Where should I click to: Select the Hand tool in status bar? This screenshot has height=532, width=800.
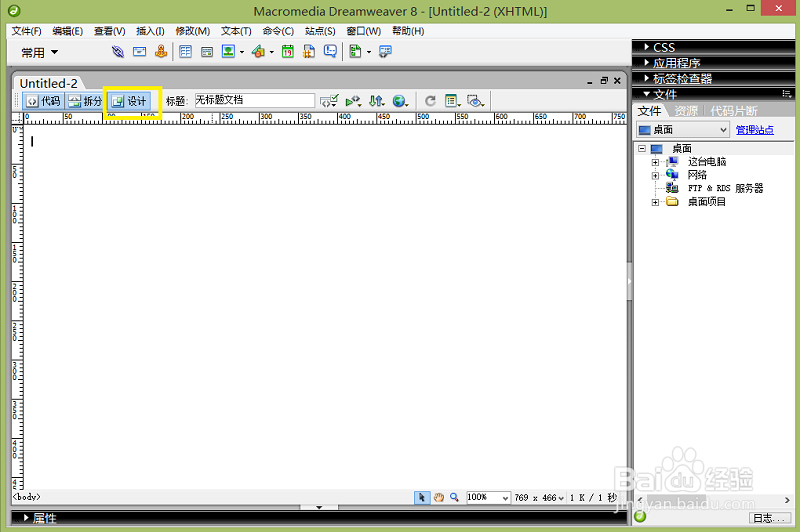click(439, 497)
